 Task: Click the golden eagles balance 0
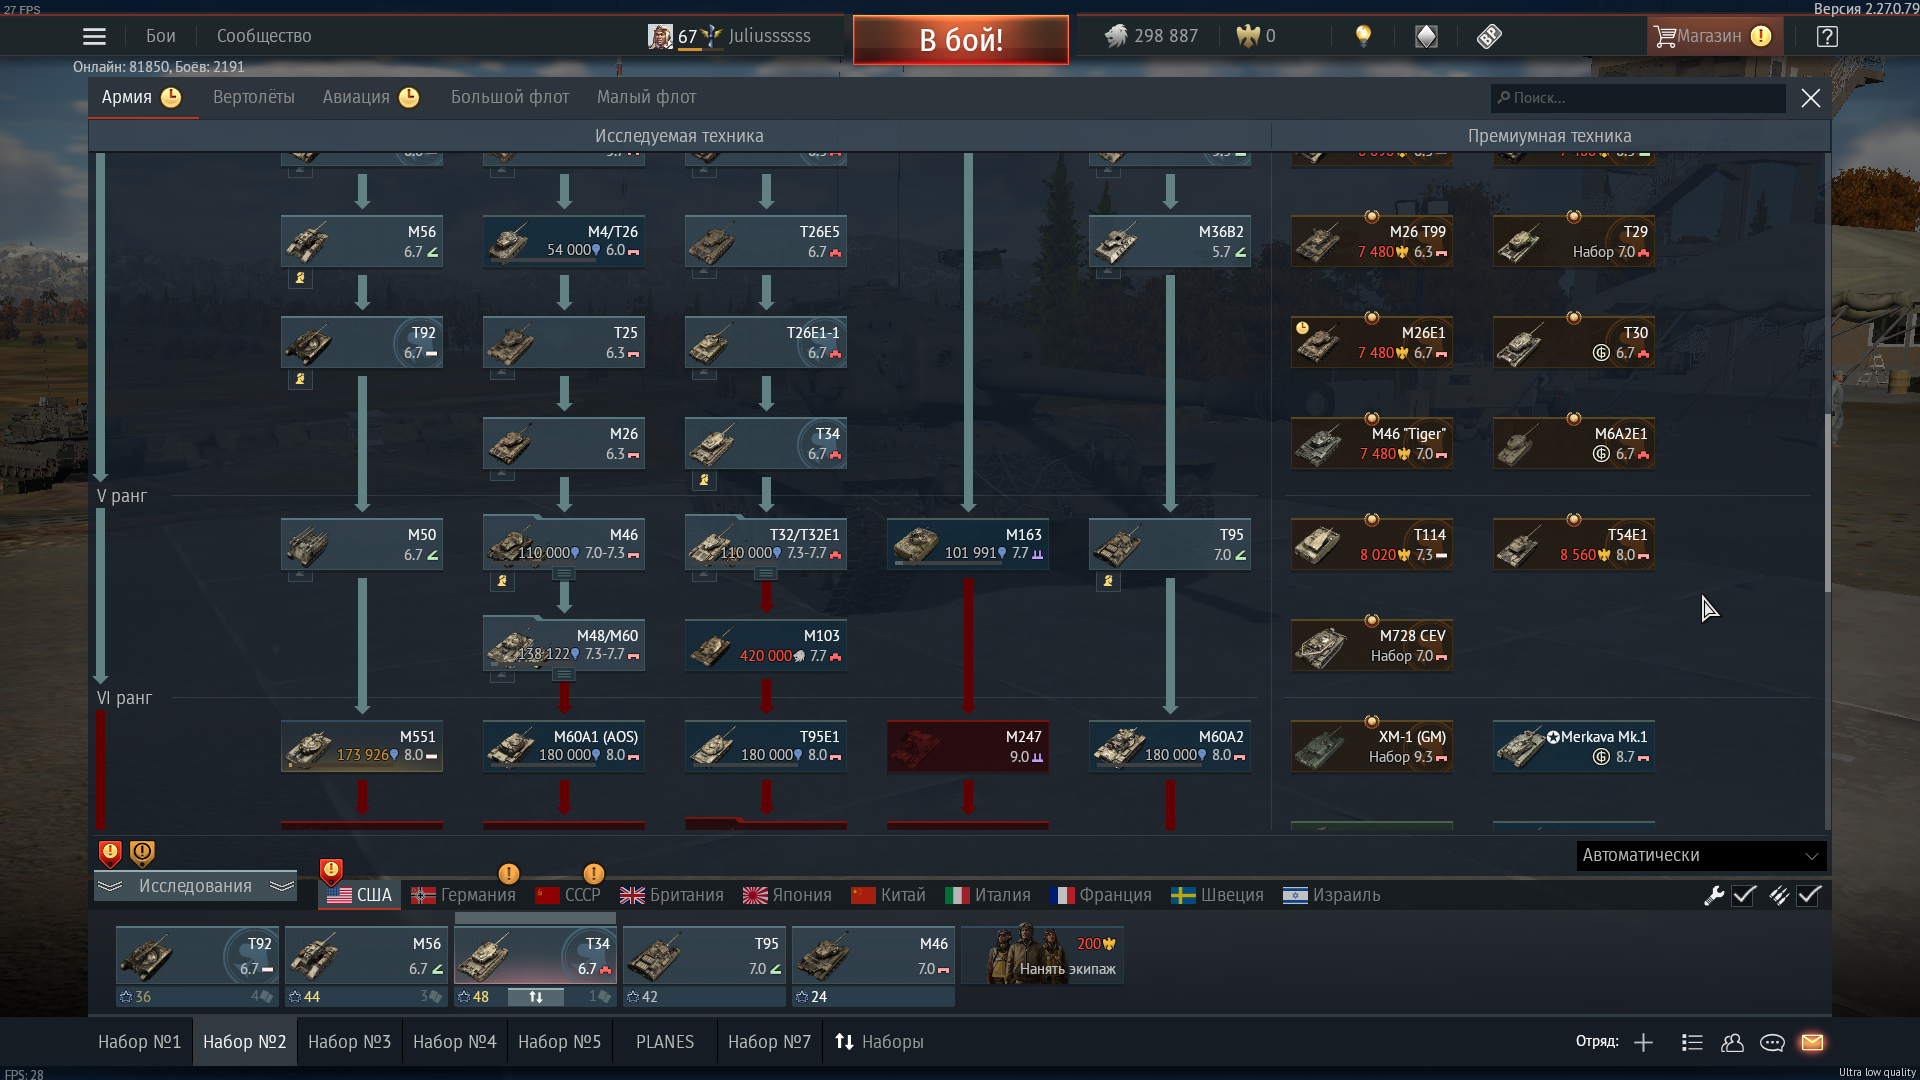tap(1256, 36)
